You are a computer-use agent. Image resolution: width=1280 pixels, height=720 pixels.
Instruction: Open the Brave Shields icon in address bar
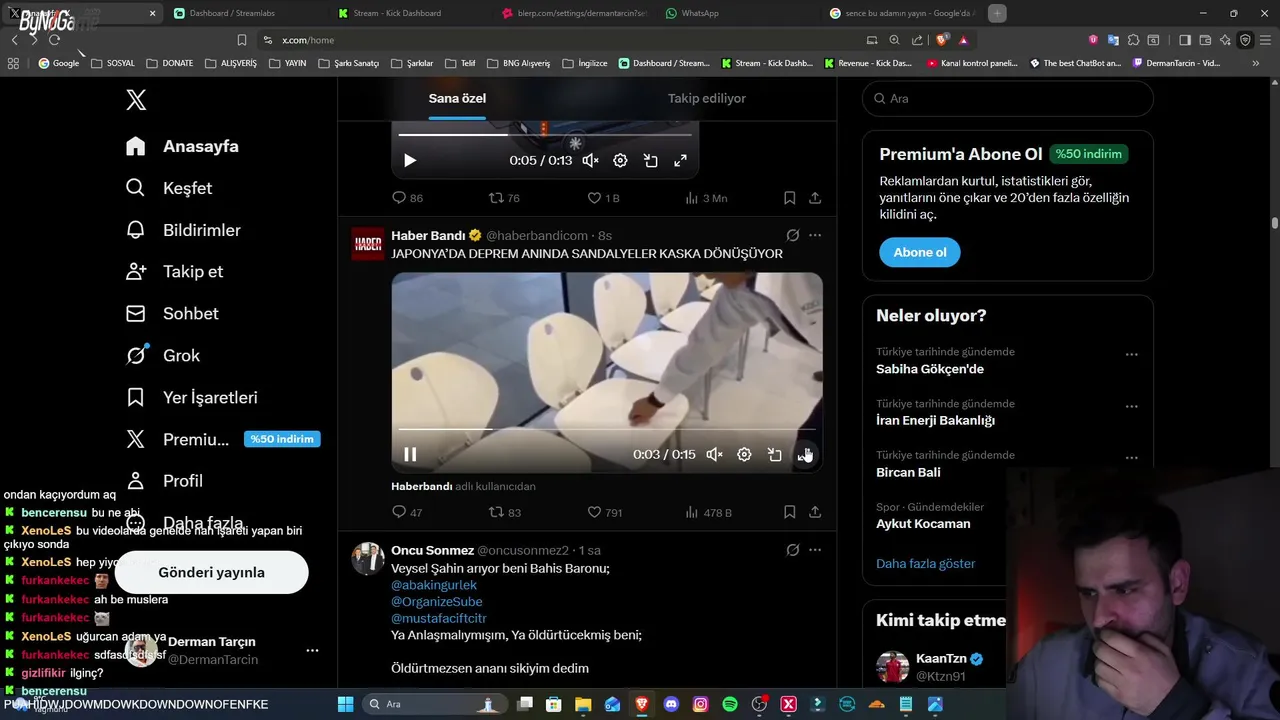(942, 40)
